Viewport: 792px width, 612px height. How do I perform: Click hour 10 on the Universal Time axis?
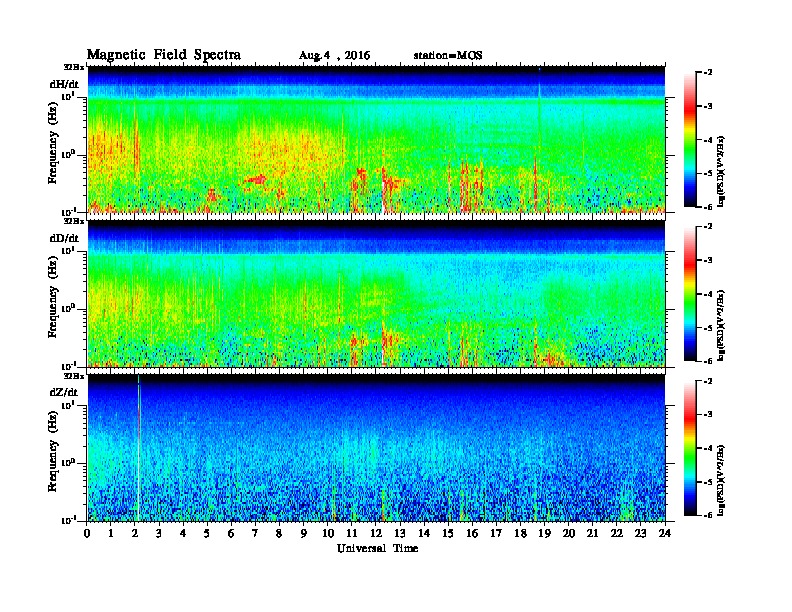point(328,534)
